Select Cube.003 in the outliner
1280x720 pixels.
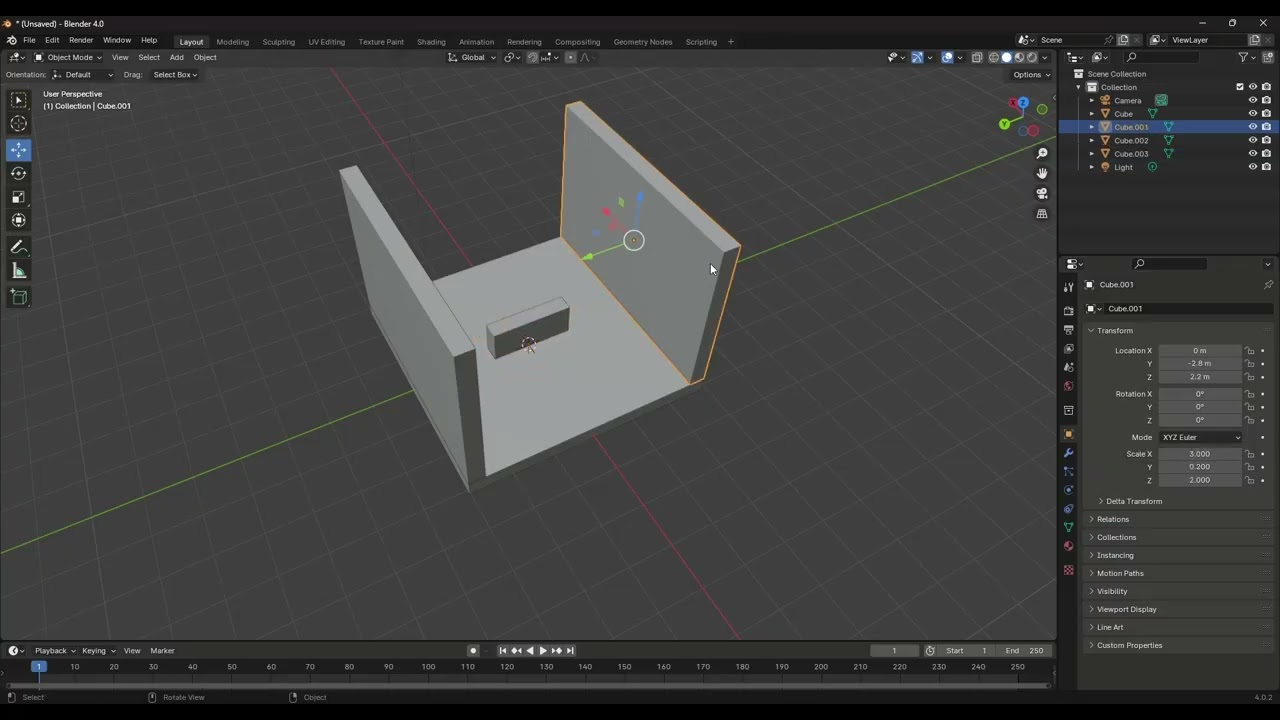1131,154
